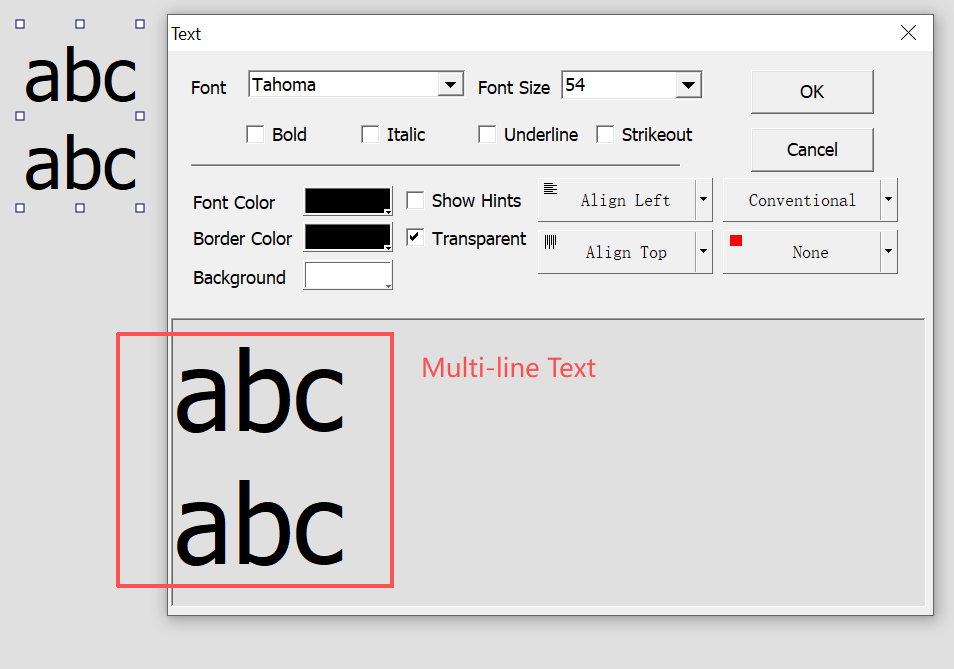
Task: Enable the Bold checkbox
Action: (x=256, y=134)
